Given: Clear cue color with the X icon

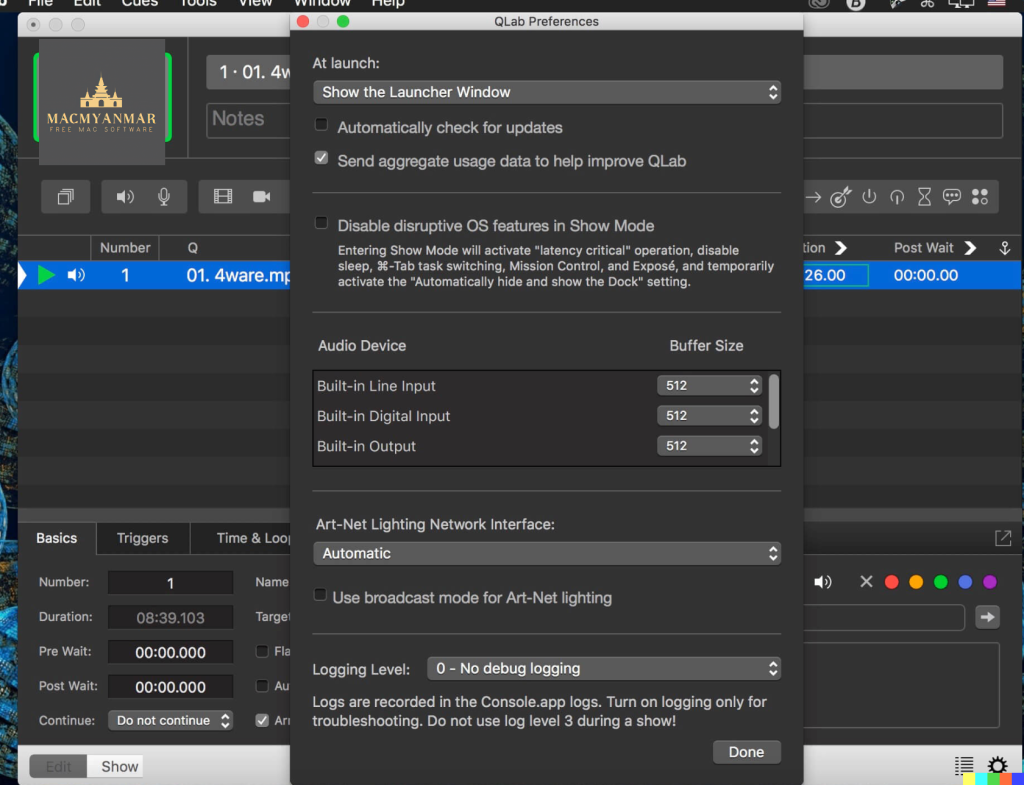Looking at the screenshot, I should pyautogui.click(x=866, y=581).
